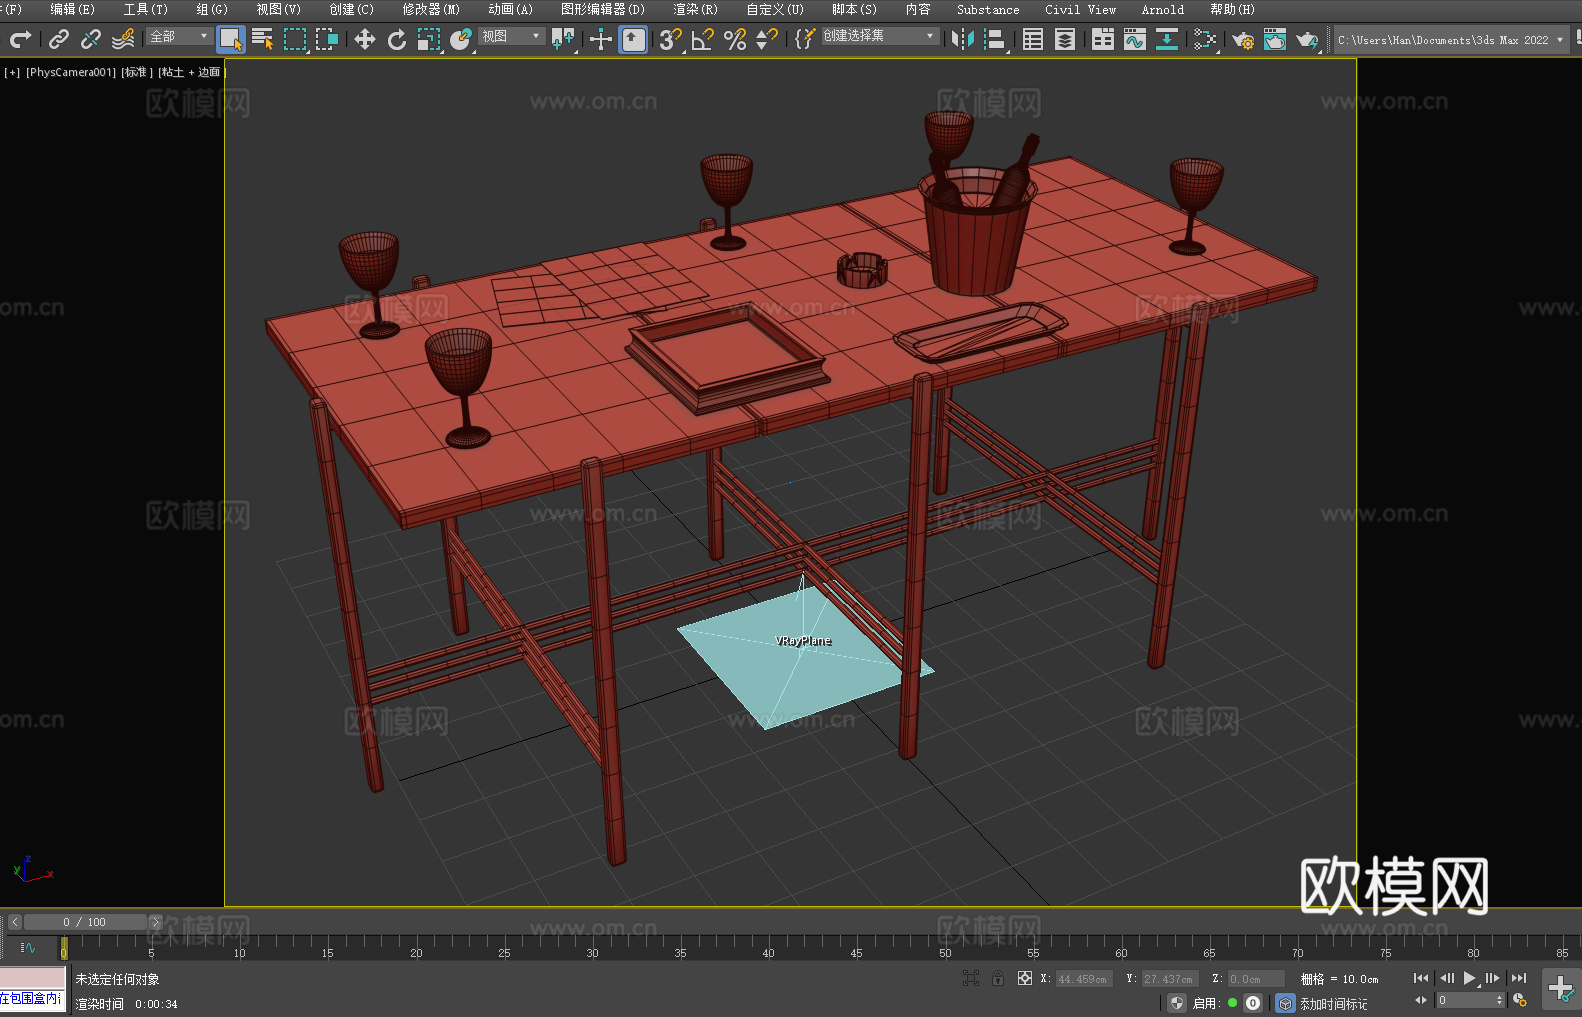Open the selection filter 全部 dropdown
Screen dimensions: 1582x1017
[179, 36]
